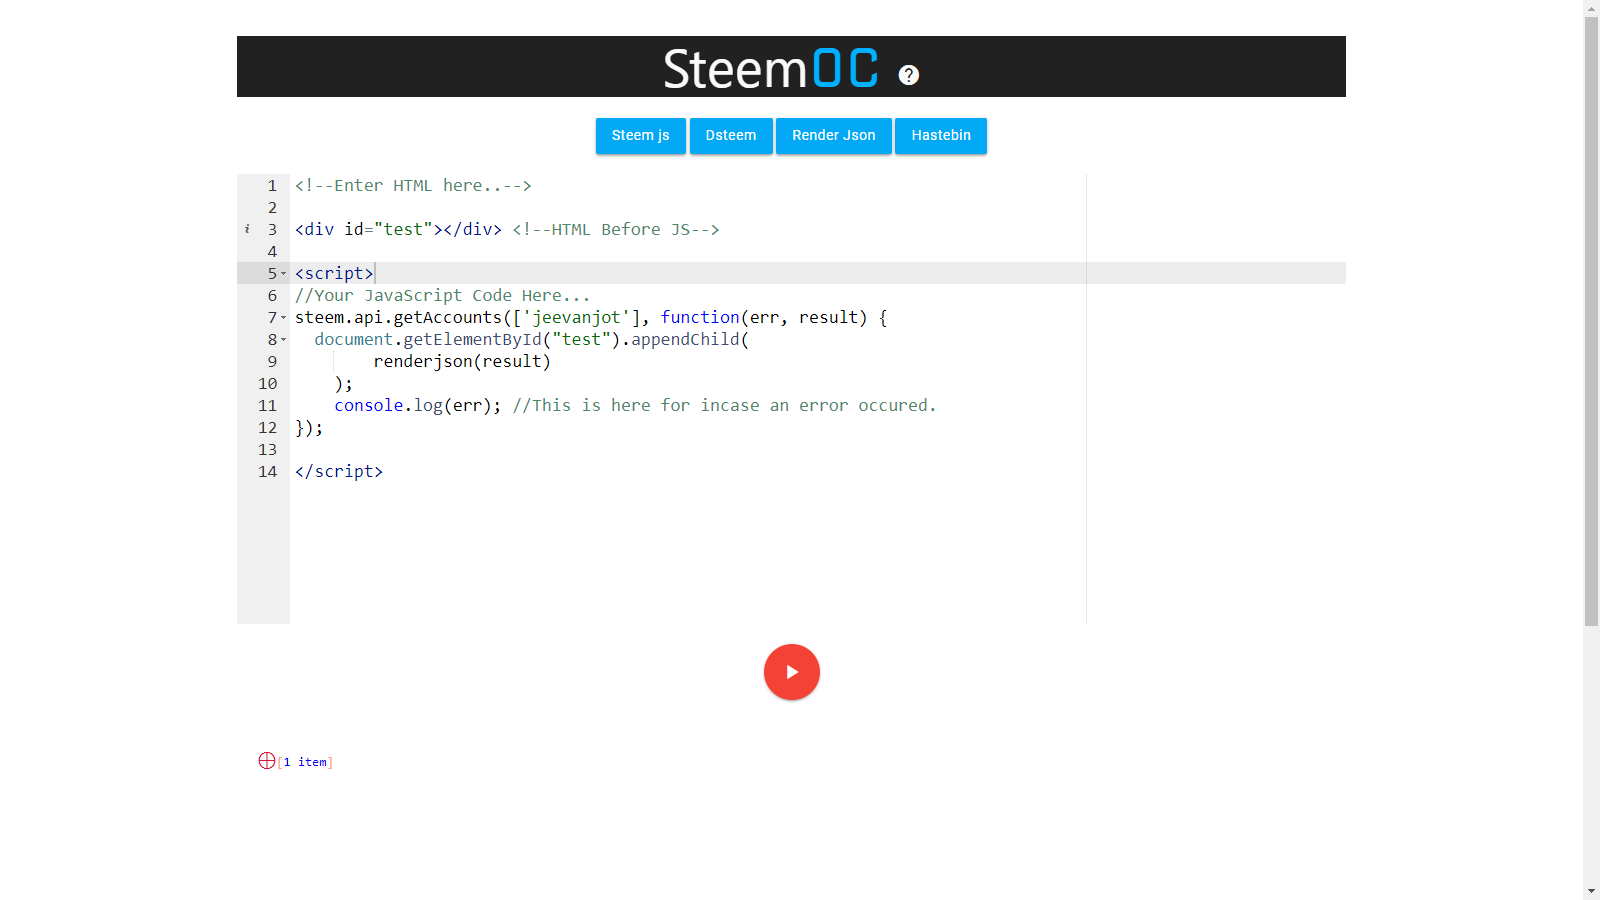Click renderjson(result) on line 9
1600x900 pixels.
pos(462,361)
